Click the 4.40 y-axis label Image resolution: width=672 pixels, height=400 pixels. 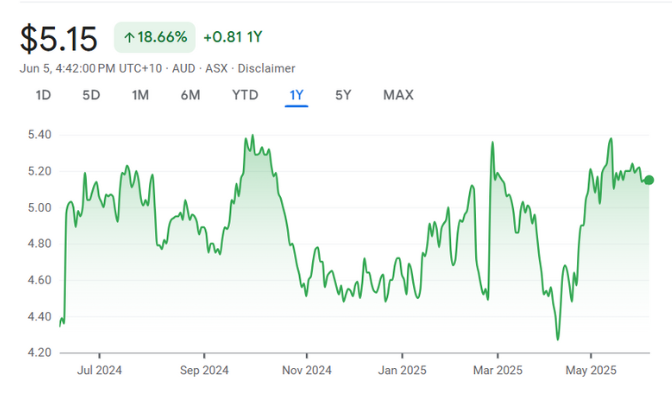point(39,316)
